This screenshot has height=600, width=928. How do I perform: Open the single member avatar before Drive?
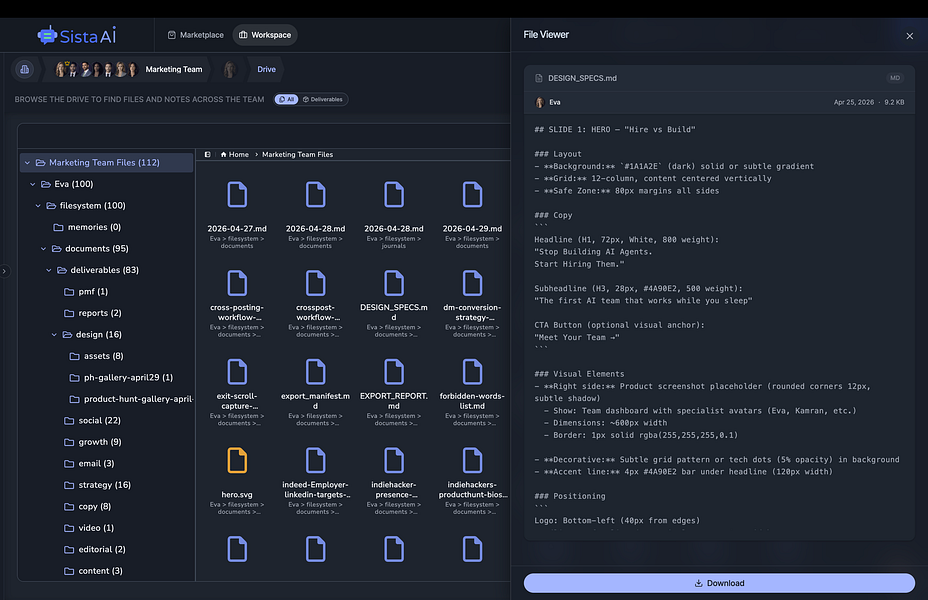click(230, 69)
